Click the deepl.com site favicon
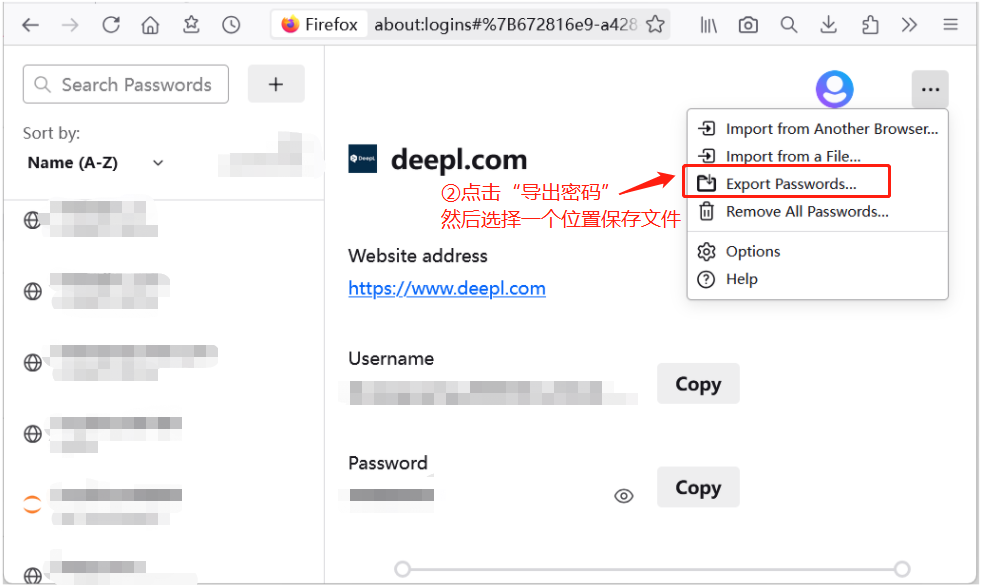Viewport: 981px width, 588px height. coord(363,159)
